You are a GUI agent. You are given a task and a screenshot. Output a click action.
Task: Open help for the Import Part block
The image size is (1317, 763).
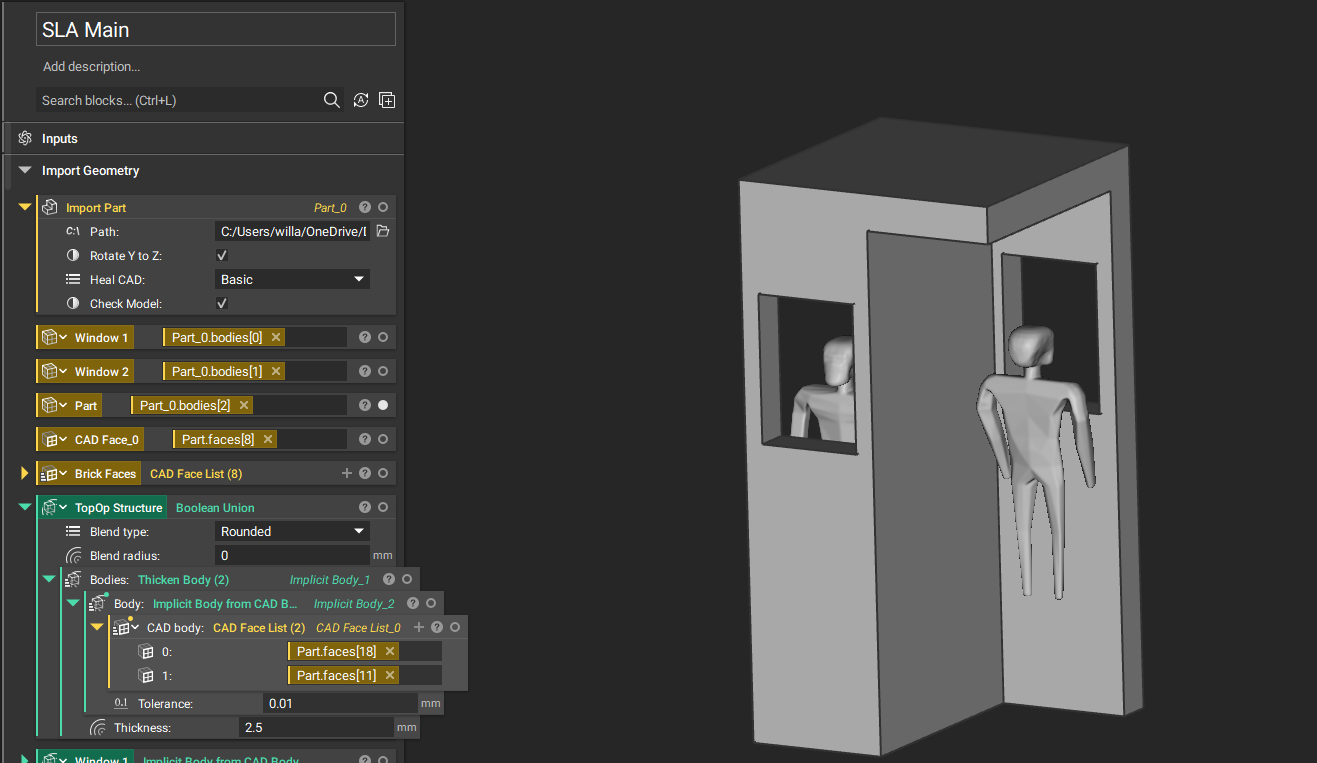click(365, 207)
